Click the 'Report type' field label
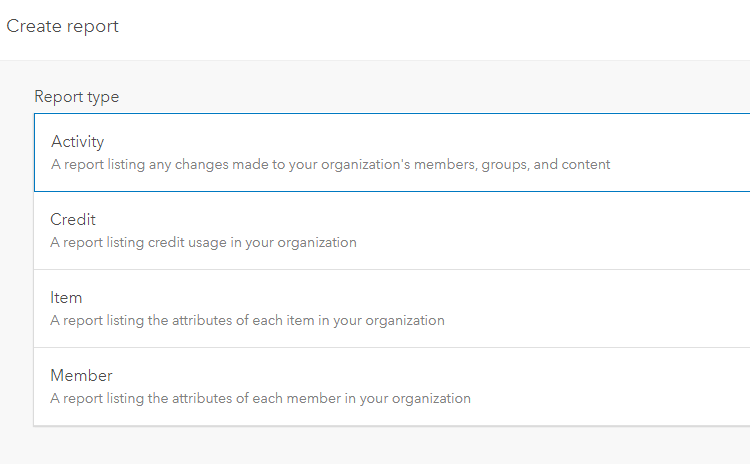 point(76,97)
